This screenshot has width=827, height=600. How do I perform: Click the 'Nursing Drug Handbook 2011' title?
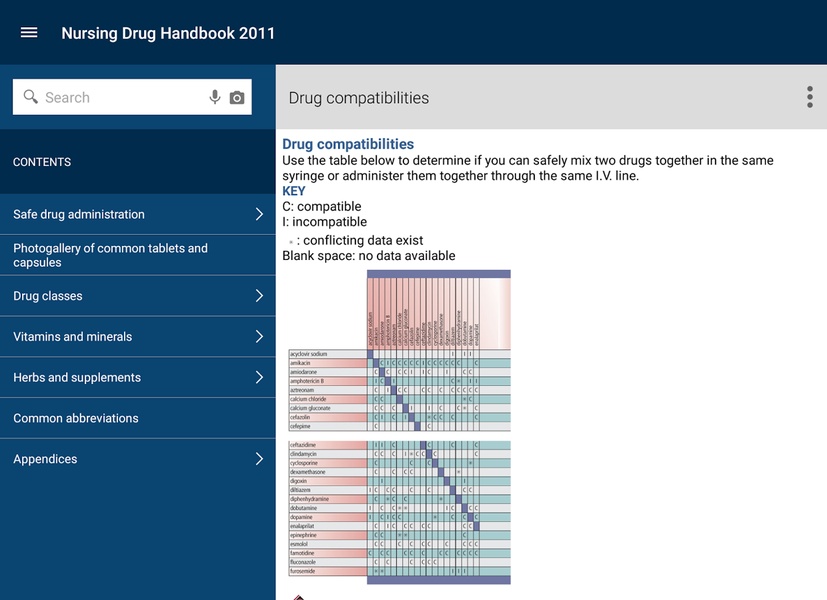click(168, 33)
